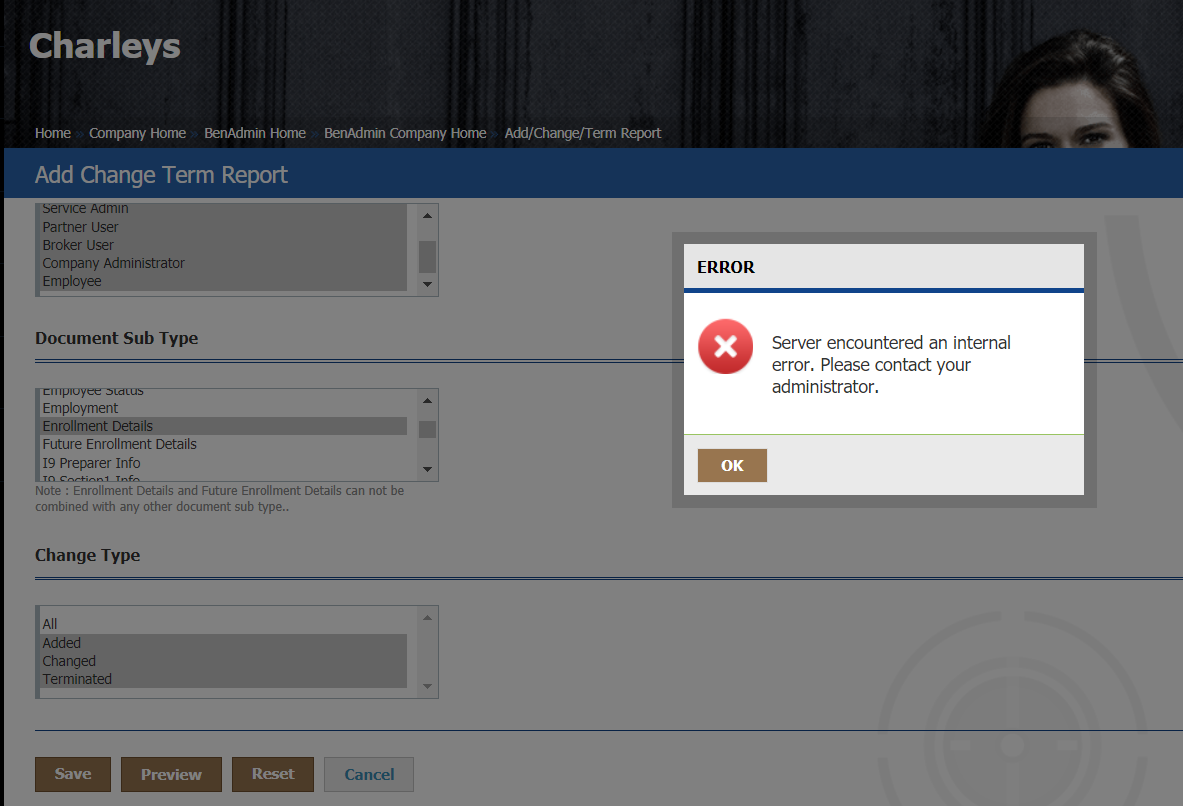Select Enrollment Details in sub type list
Screen dimensions: 1183x806
[98, 426]
